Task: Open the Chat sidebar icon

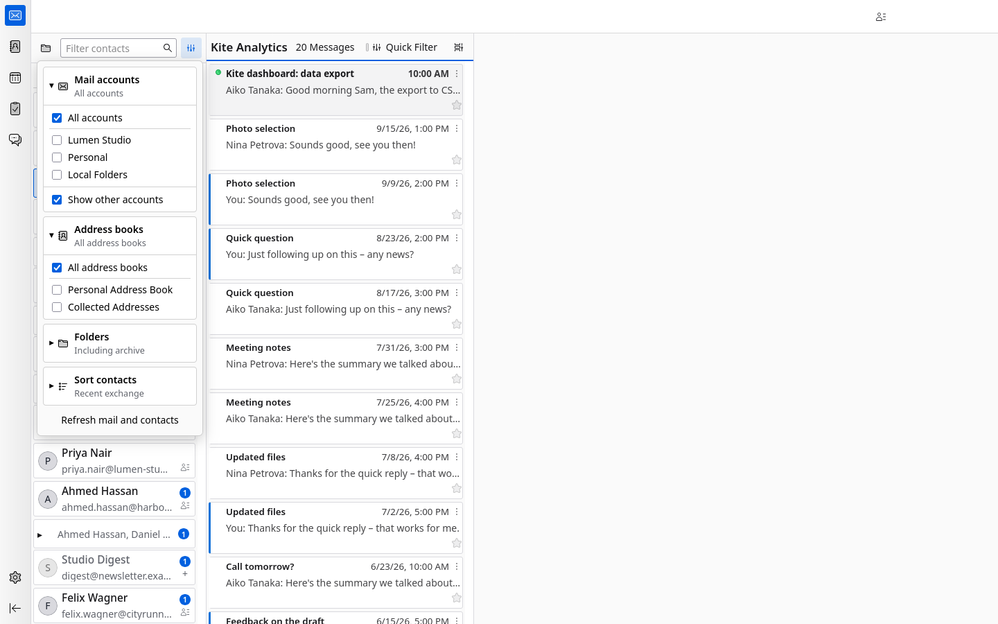Action: click(15, 140)
